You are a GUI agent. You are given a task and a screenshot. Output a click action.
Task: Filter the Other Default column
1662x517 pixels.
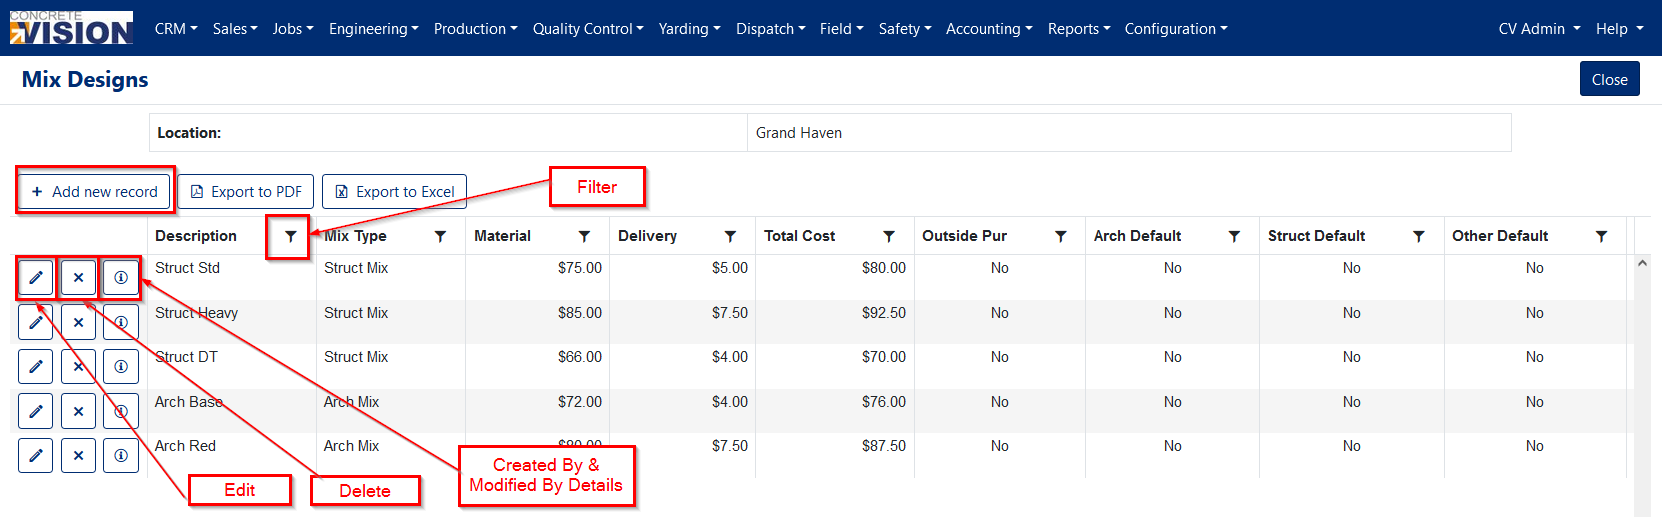tap(1601, 236)
